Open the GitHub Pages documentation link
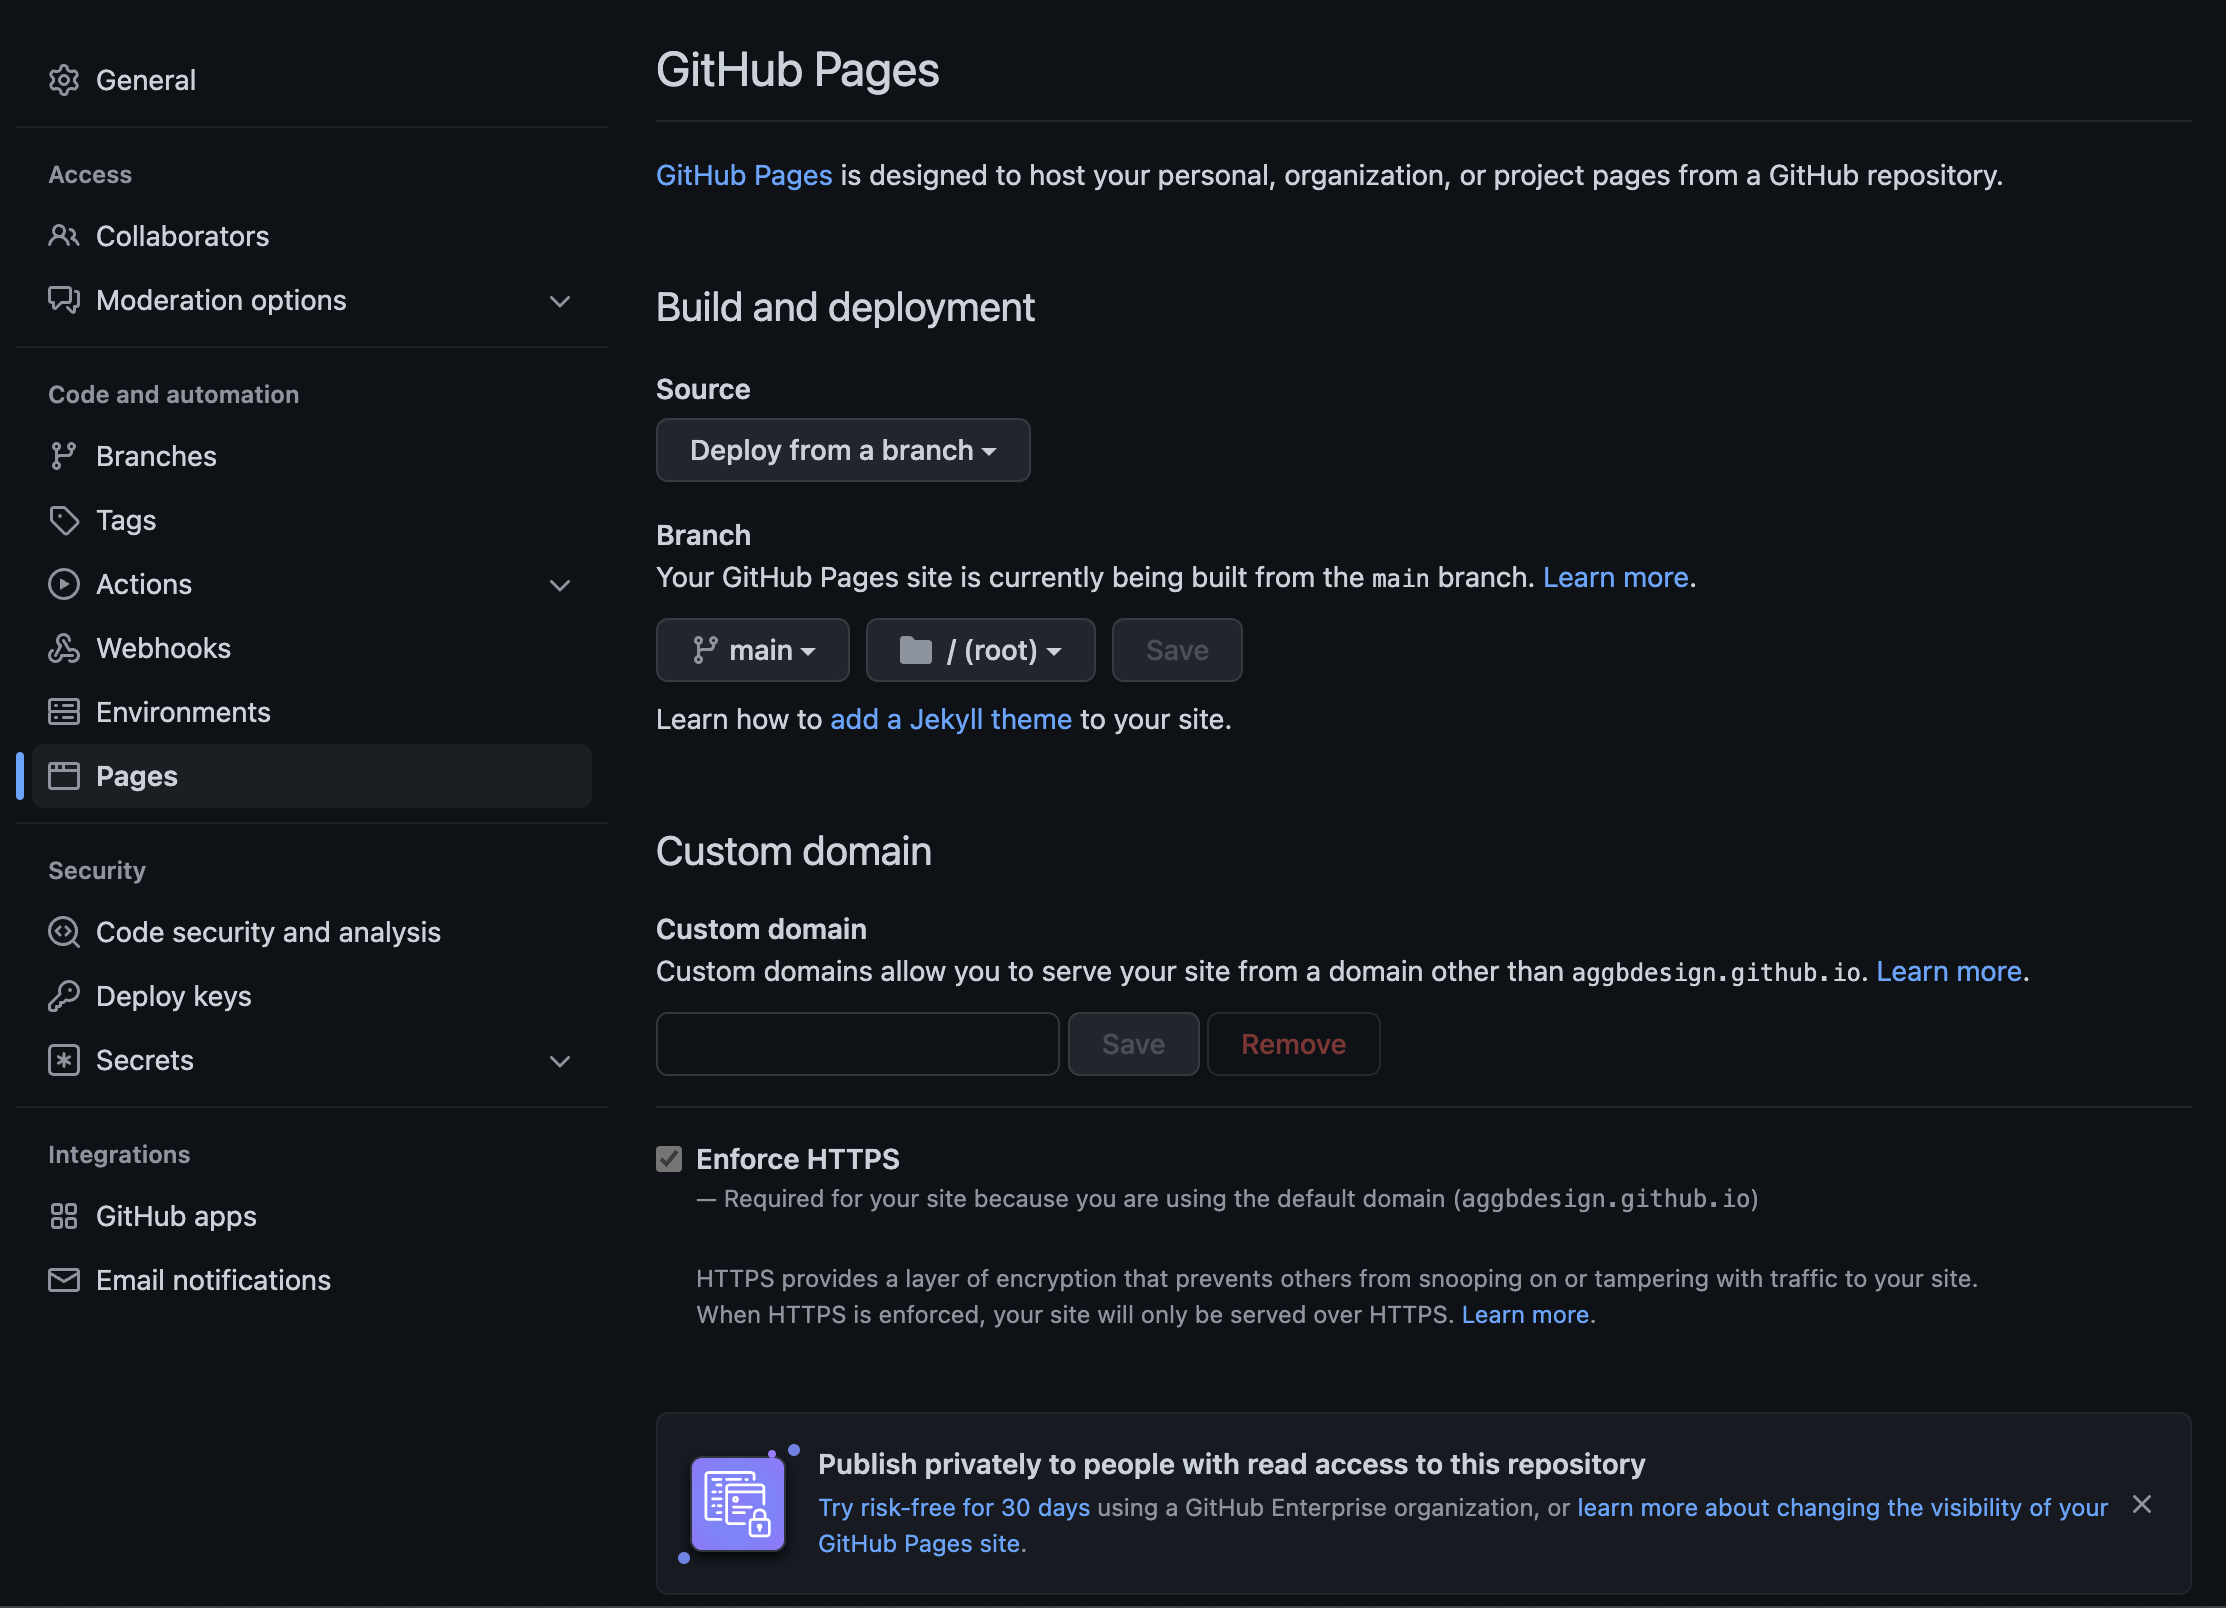 744,175
